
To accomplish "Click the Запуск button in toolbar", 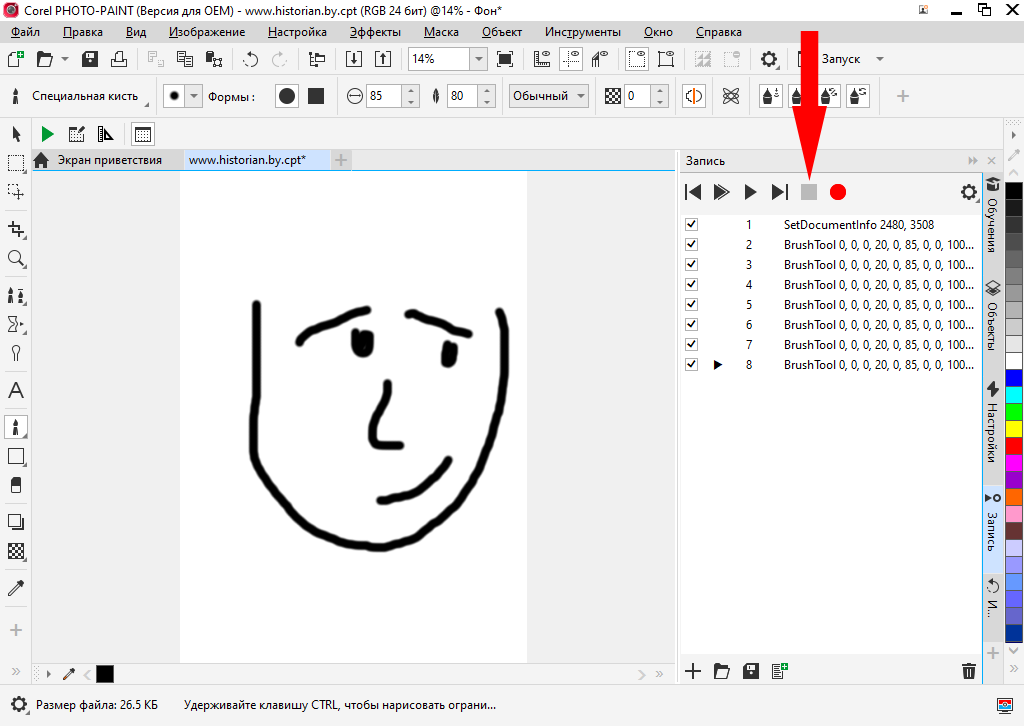I will [x=840, y=59].
